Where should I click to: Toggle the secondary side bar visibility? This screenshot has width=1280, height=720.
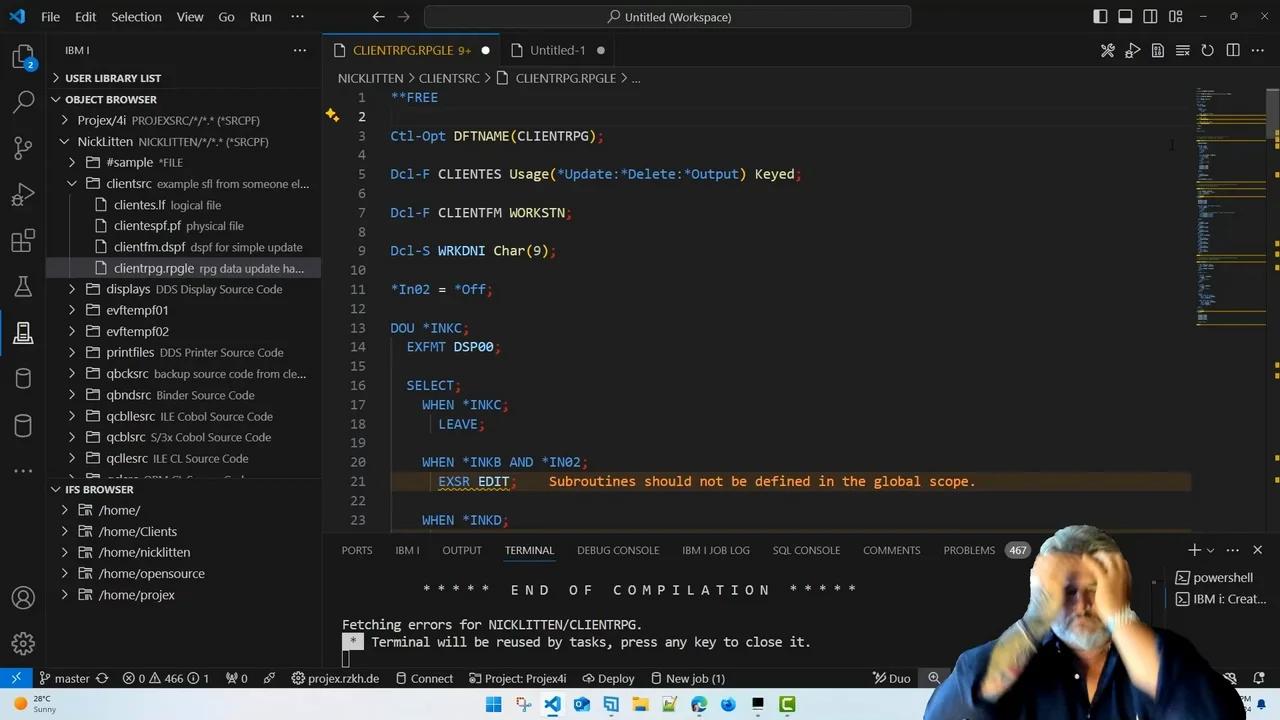[x=1150, y=17]
